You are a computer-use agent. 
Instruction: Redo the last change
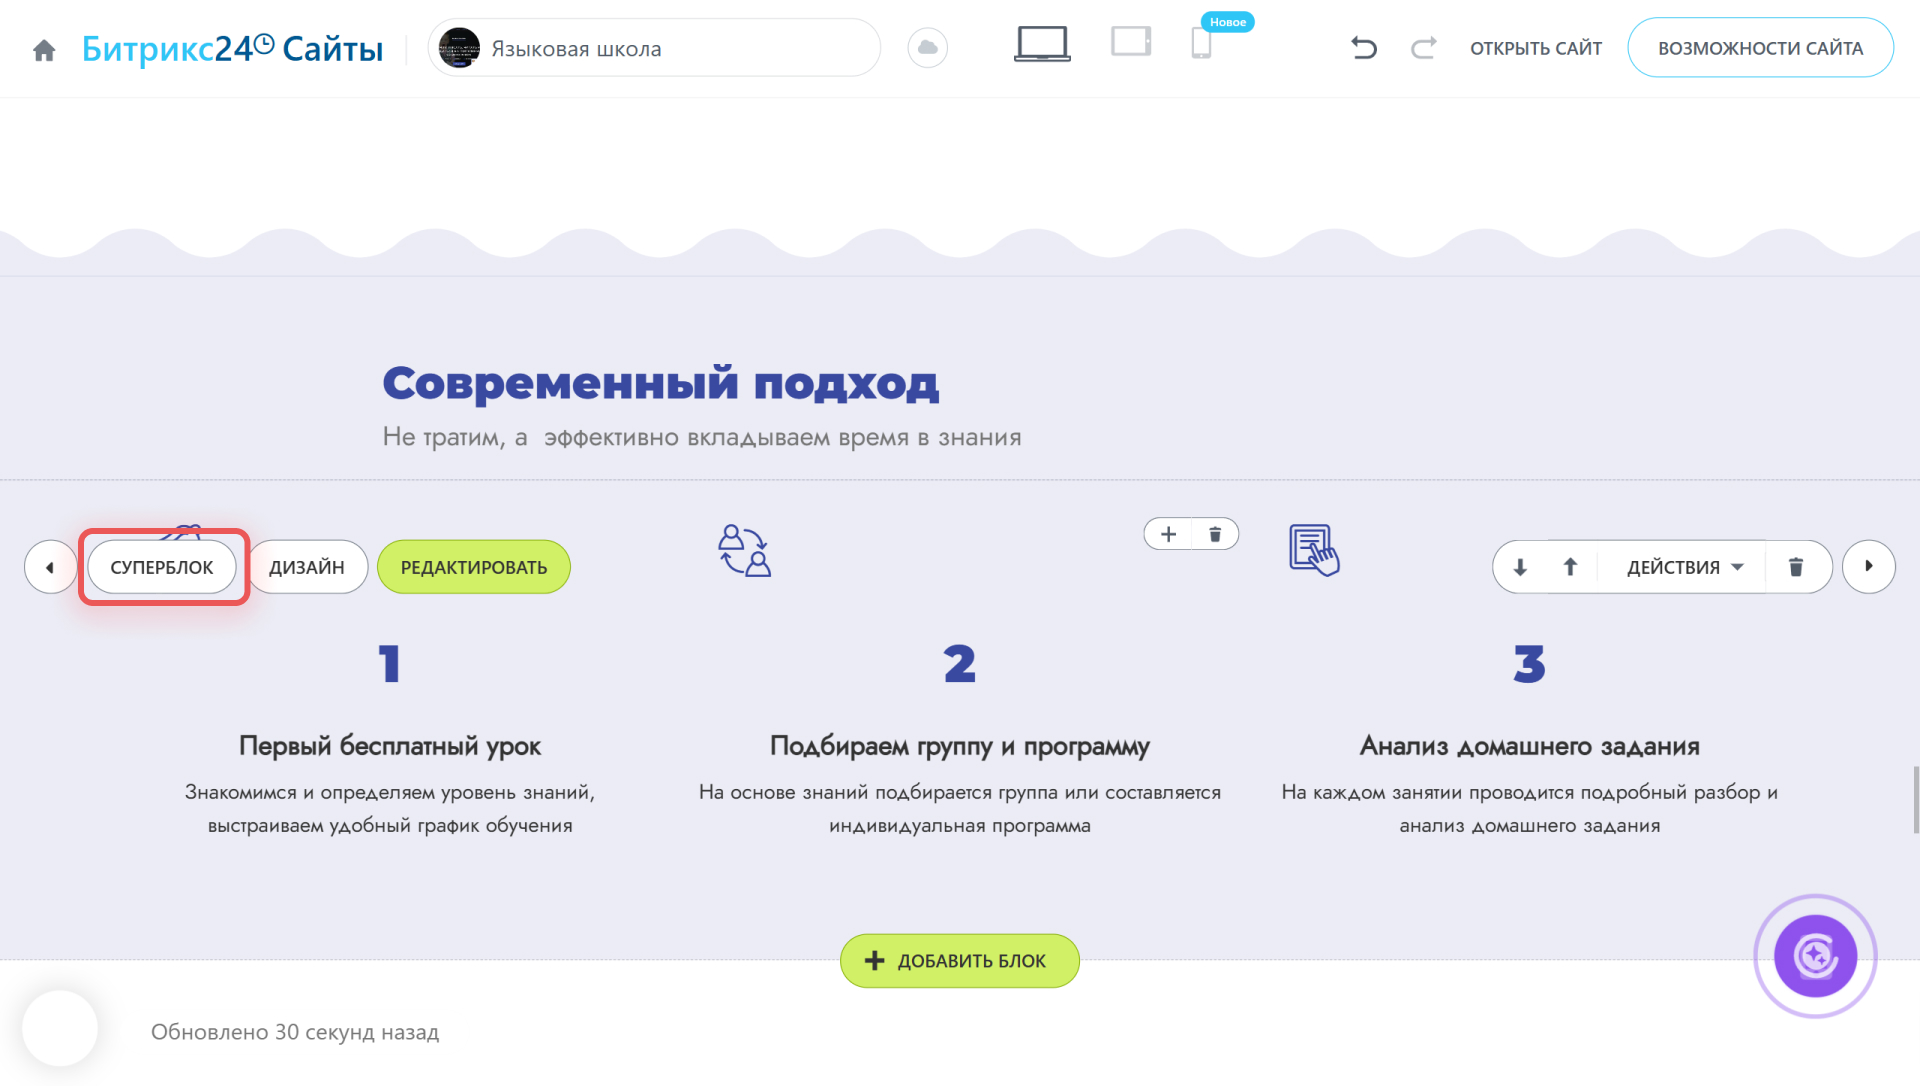(1423, 47)
